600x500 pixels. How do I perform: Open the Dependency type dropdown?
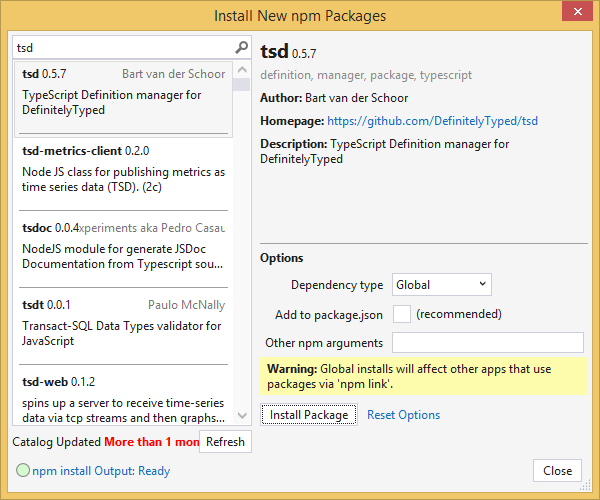441,285
